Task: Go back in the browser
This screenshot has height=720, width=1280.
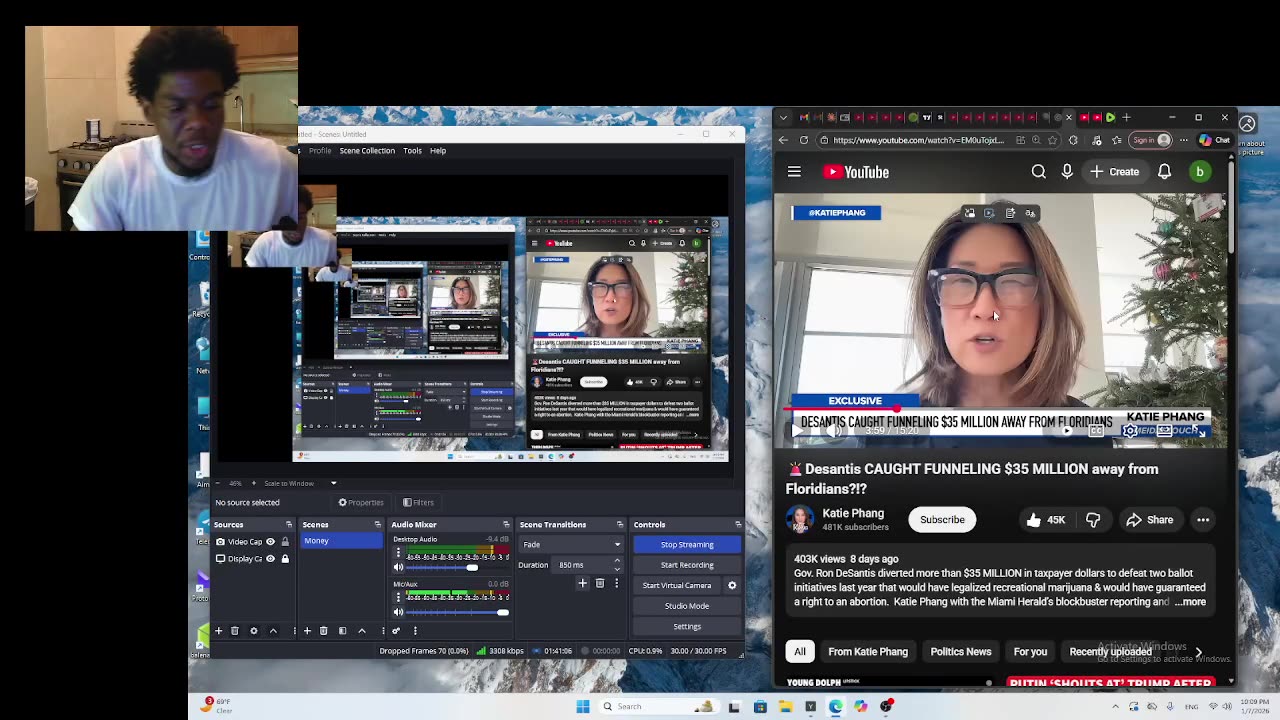Action: 783,140
